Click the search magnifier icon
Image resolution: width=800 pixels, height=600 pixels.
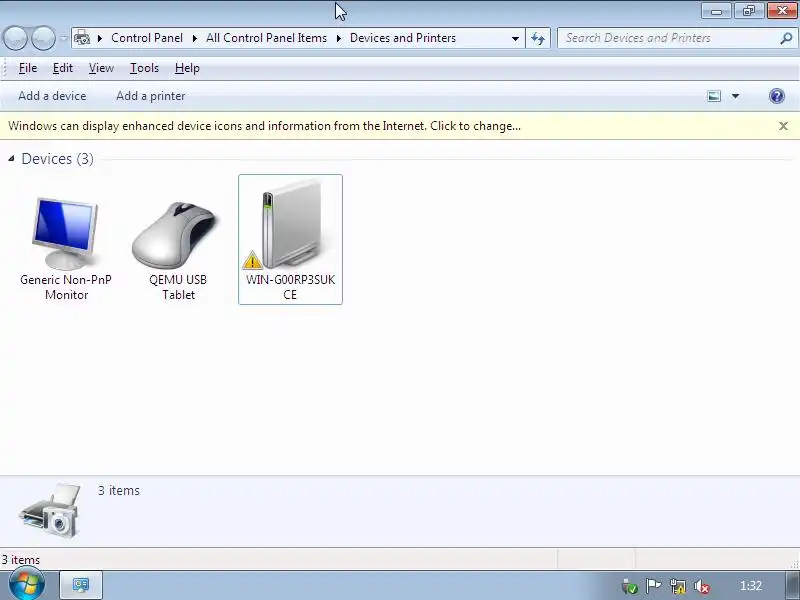point(786,38)
